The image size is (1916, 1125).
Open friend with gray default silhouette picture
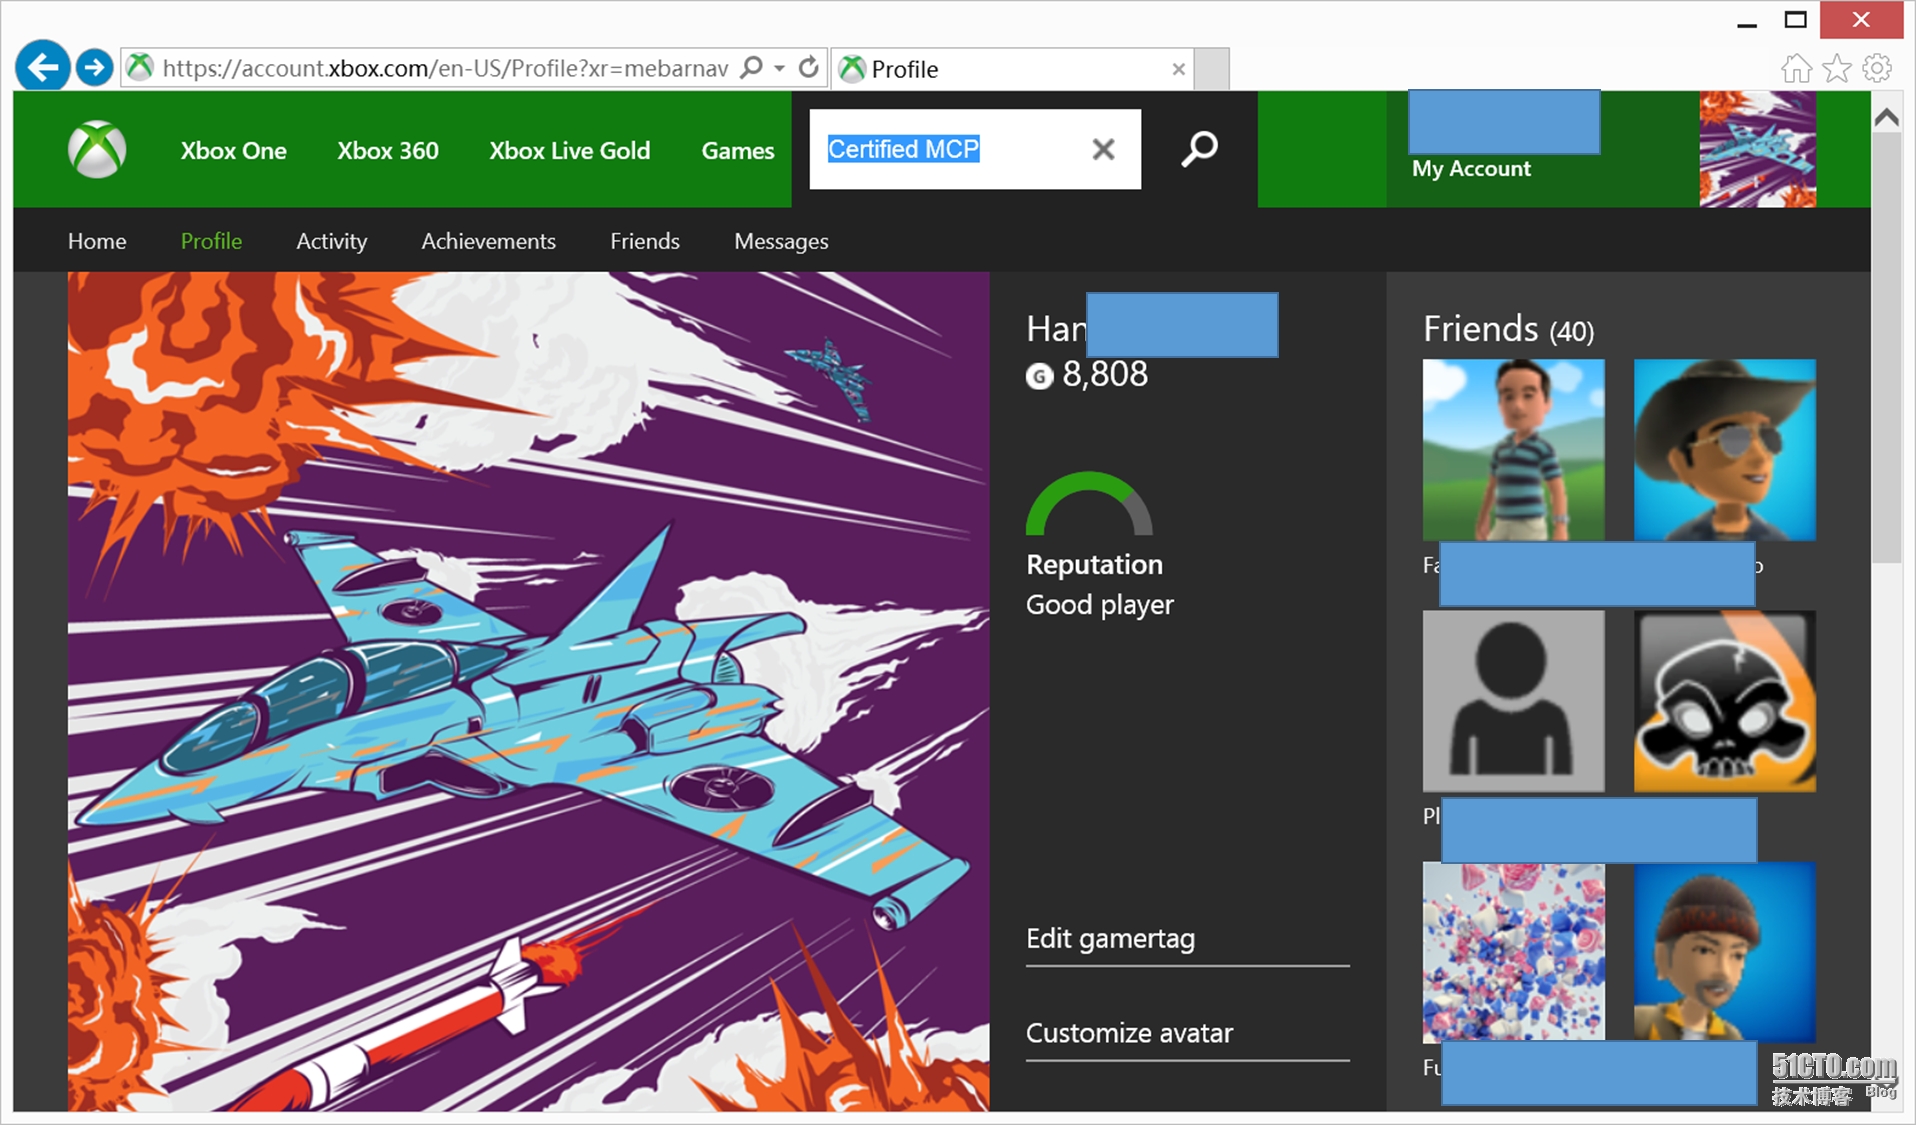pos(1514,701)
